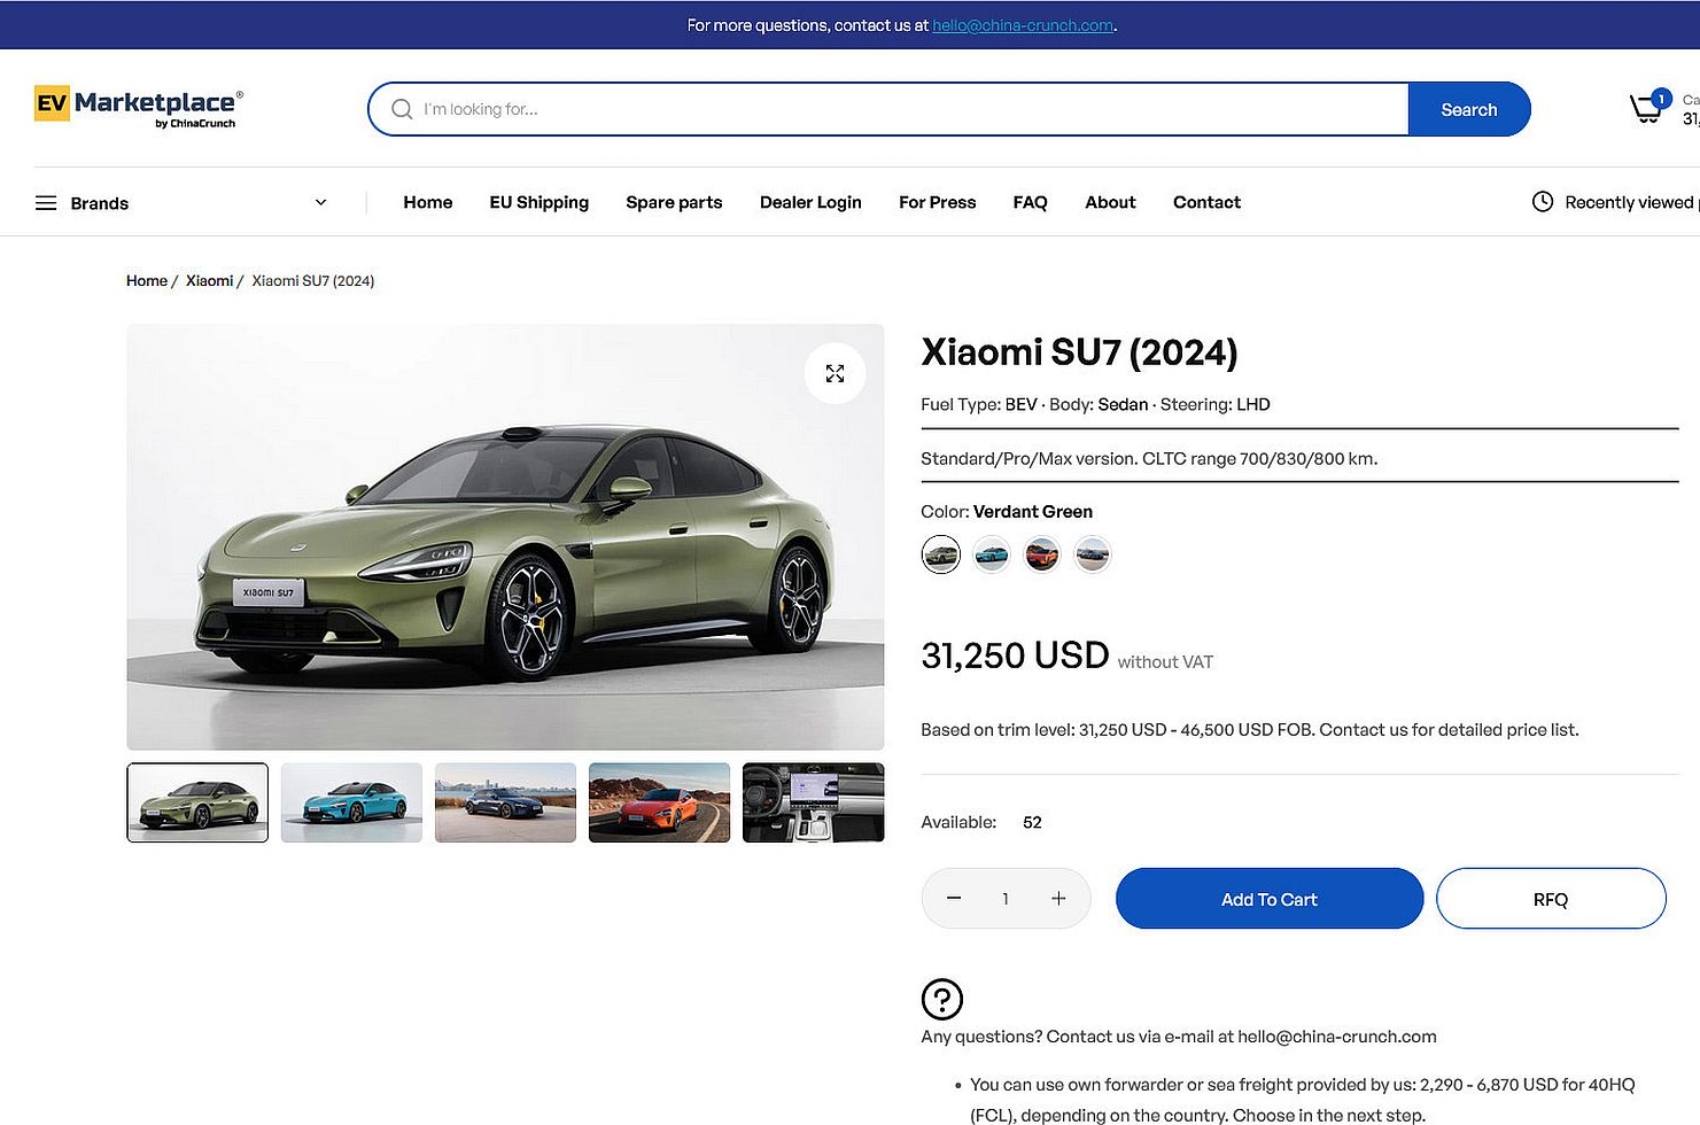Click the magnifier icon in search box
The width and height of the screenshot is (1700, 1125).
[402, 109]
